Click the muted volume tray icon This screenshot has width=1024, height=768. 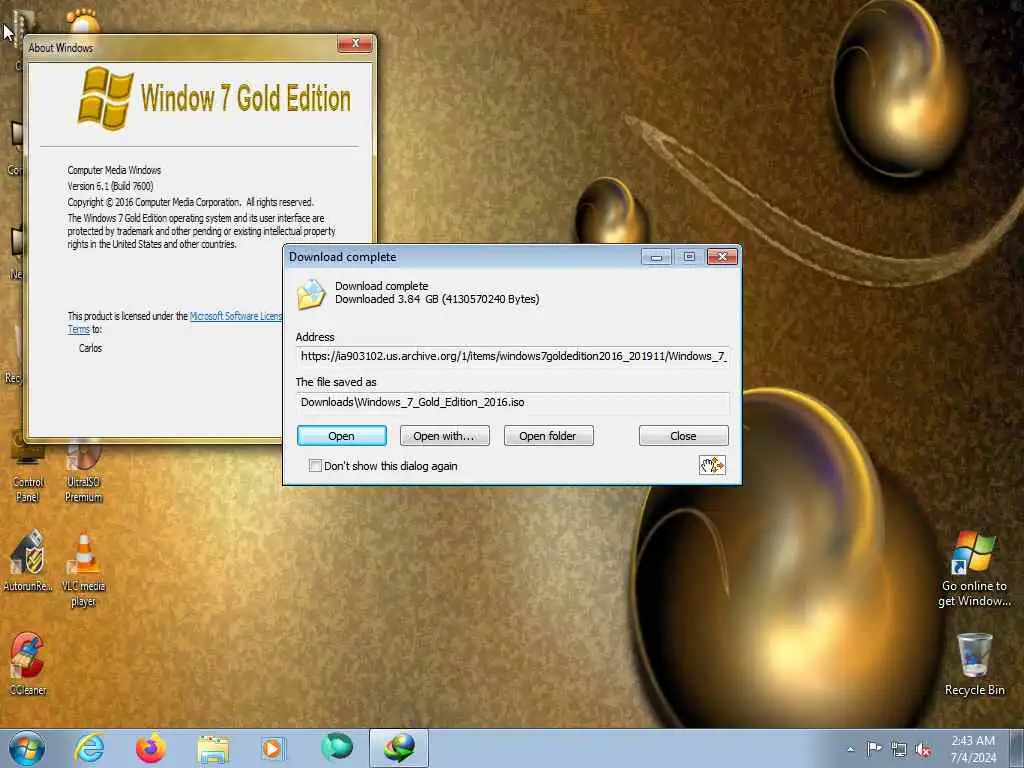point(923,750)
